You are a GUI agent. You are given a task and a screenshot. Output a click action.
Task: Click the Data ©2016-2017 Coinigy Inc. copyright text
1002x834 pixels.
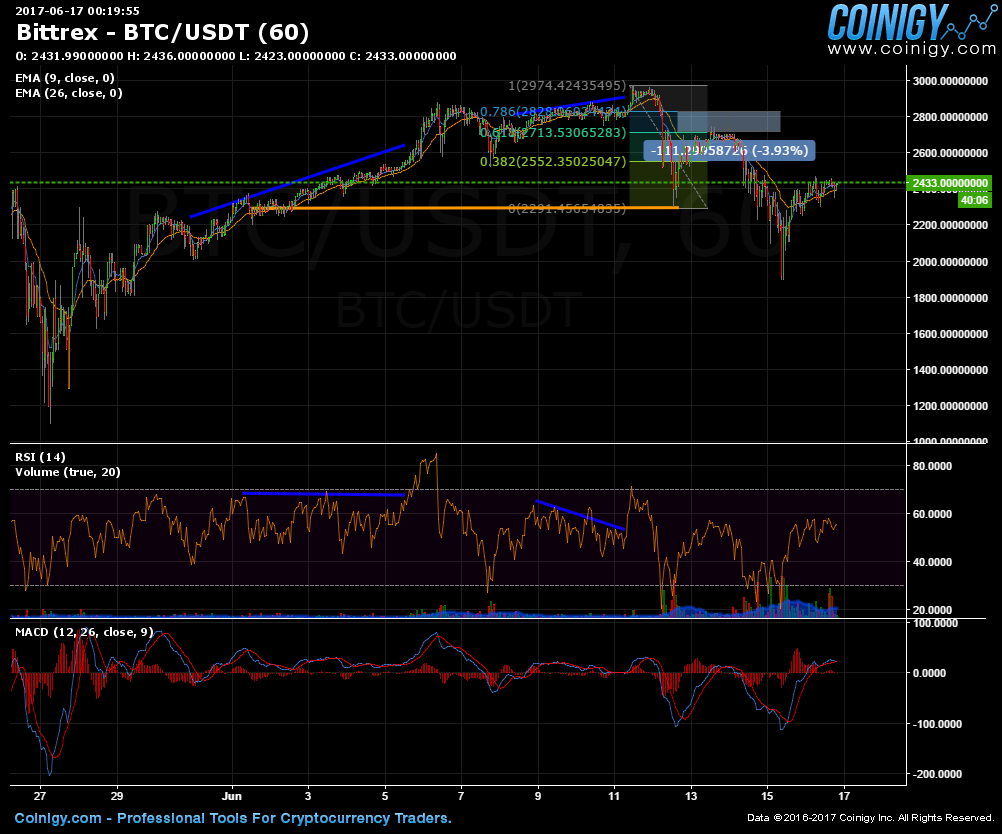click(870, 817)
